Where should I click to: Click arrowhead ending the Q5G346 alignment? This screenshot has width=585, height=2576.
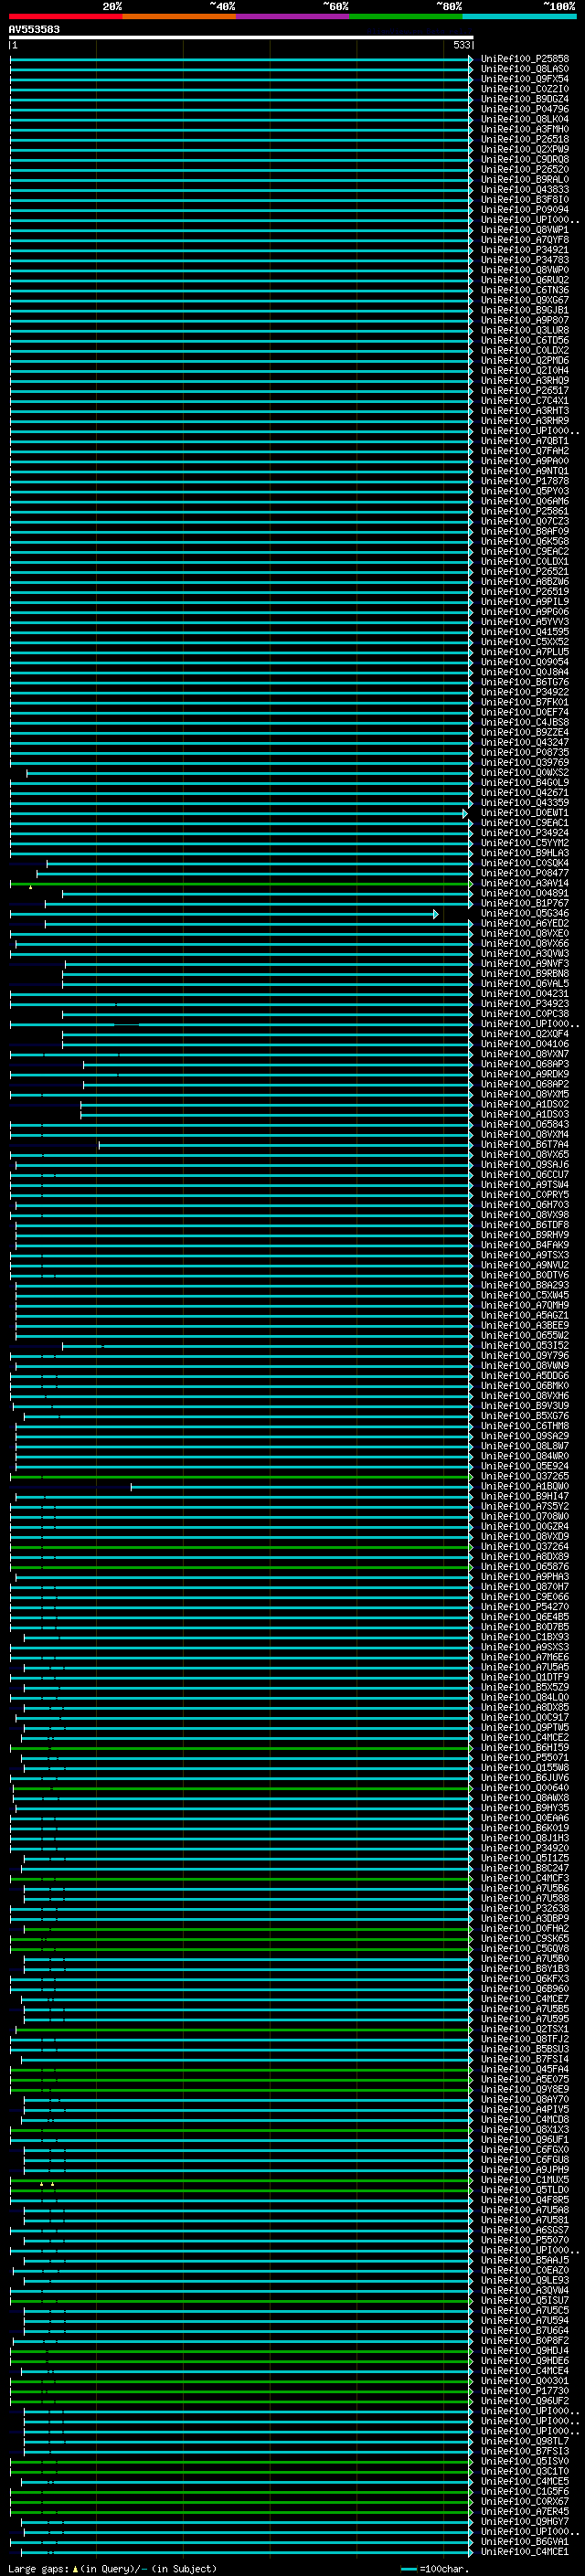pos(436,914)
